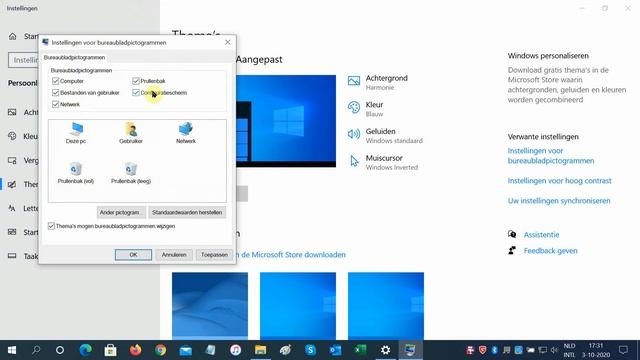640x360 pixels.
Task: Toggle the Prullenbak checkbox
Action: [x=136, y=81]
